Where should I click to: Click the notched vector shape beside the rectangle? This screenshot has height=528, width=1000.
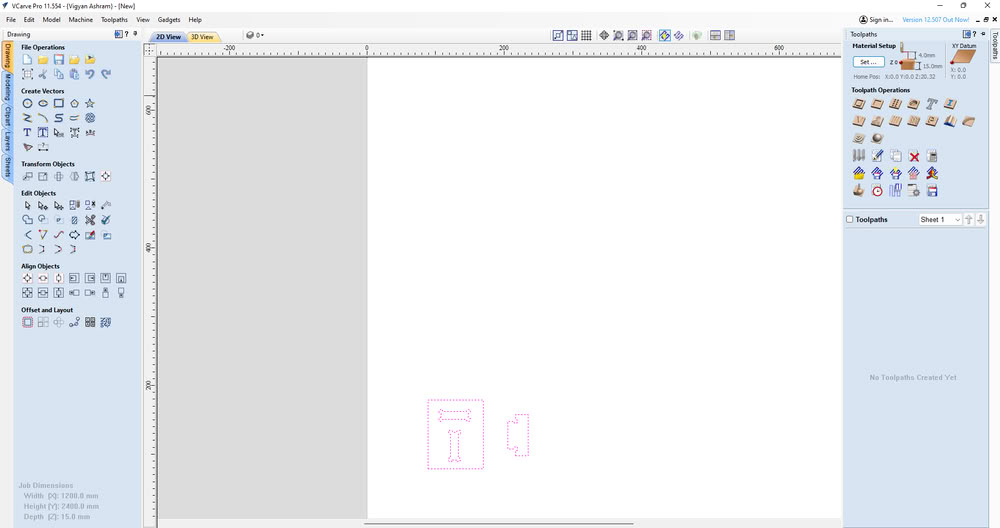pyautogui.click(x=518, y=435)
